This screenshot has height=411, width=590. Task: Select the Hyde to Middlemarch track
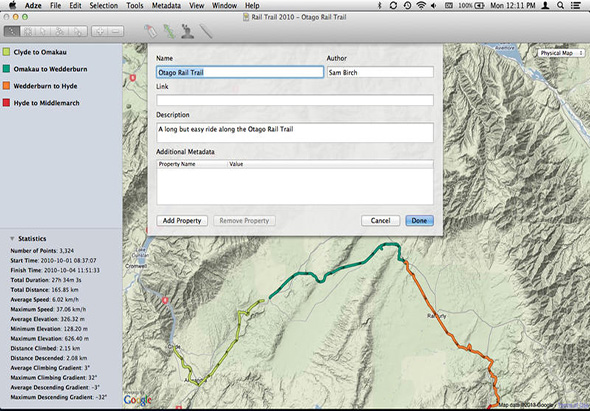click(46, 103)
